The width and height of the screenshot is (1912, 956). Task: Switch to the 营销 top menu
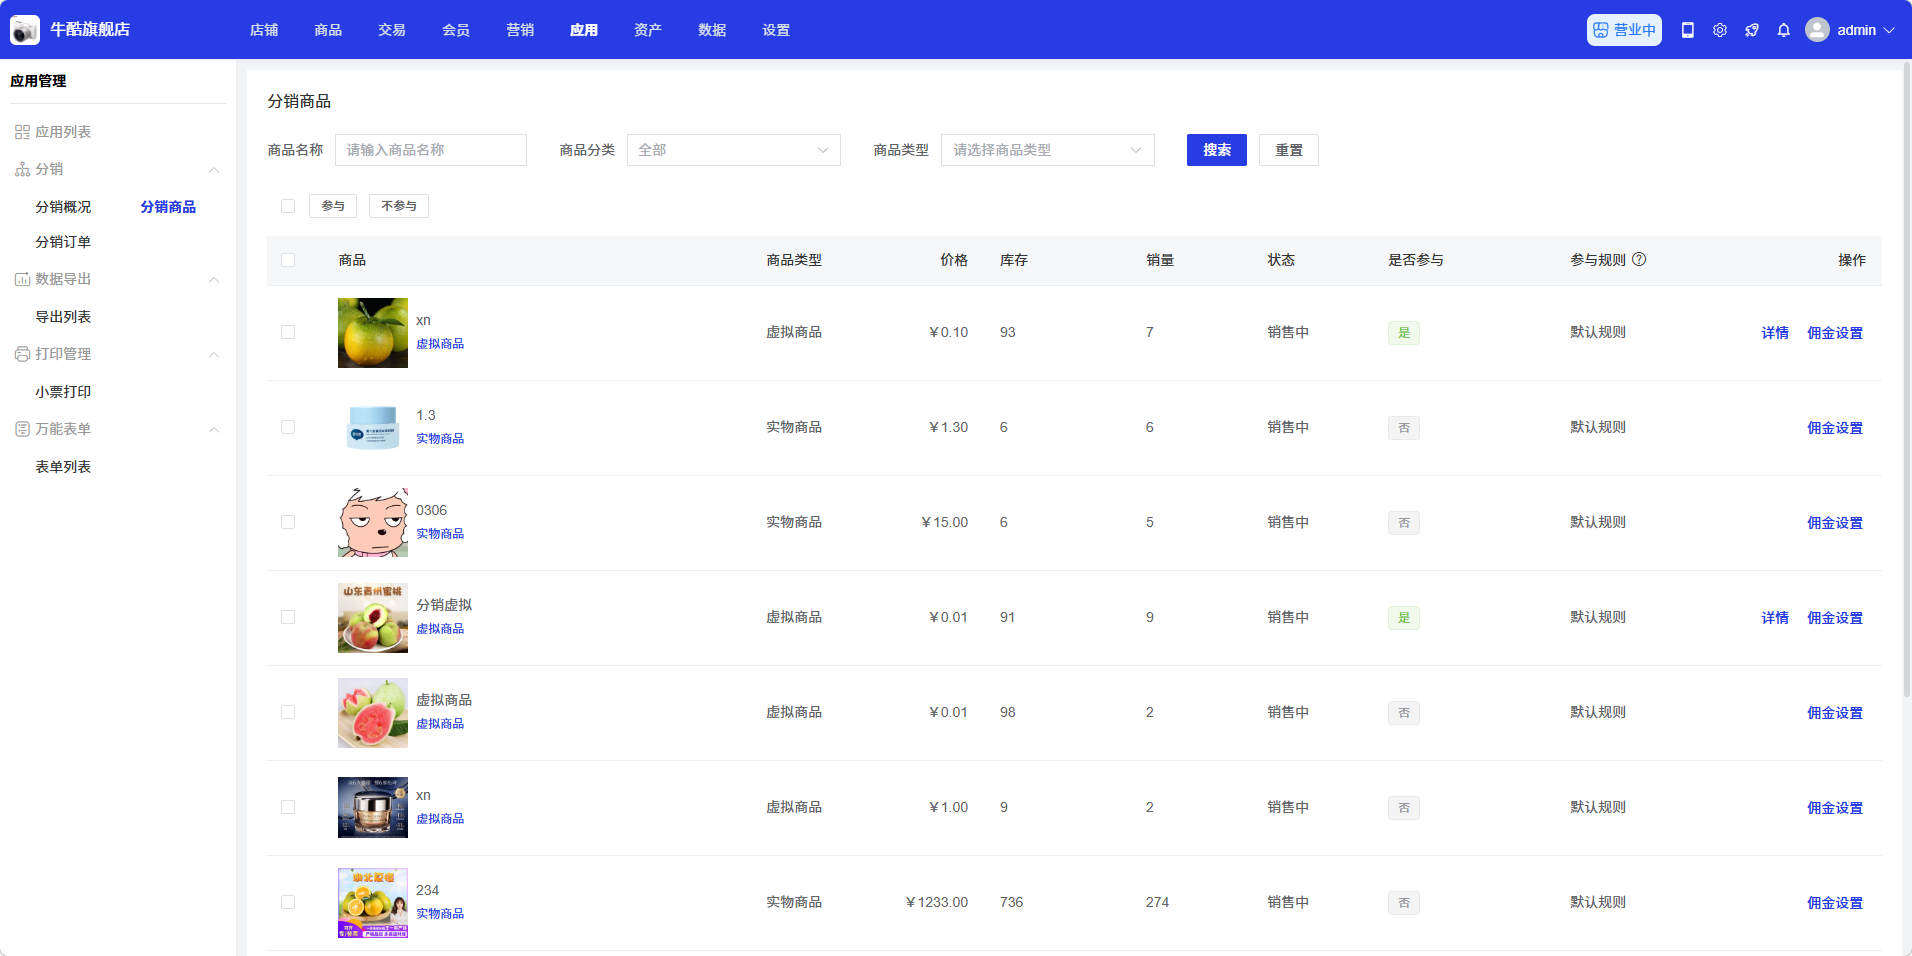coord(520,30)
